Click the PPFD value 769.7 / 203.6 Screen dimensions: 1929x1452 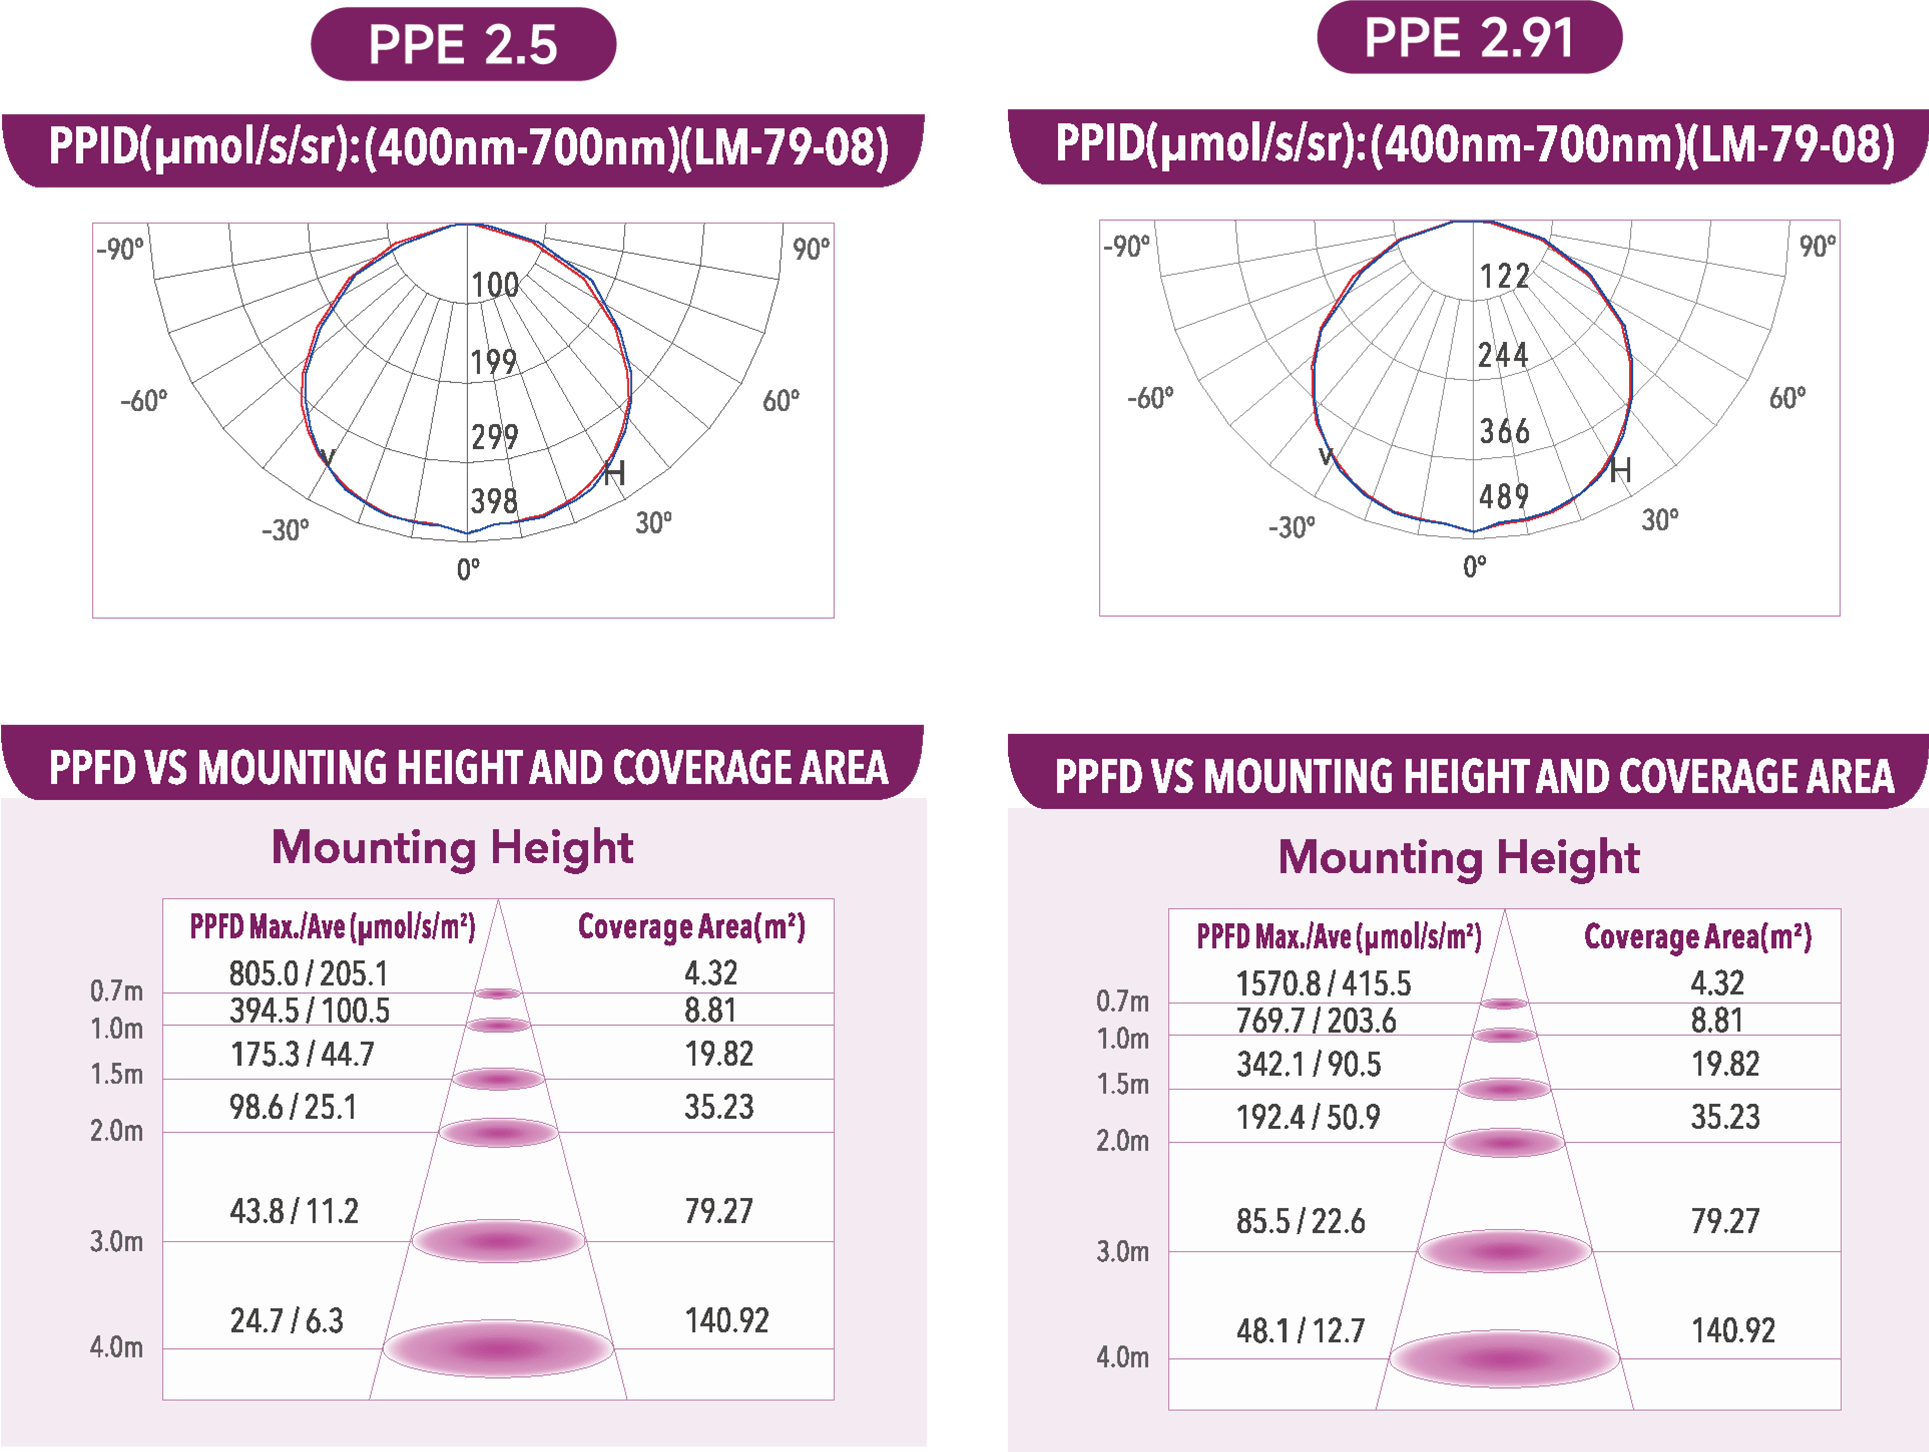click(x=1316, y=1021)
